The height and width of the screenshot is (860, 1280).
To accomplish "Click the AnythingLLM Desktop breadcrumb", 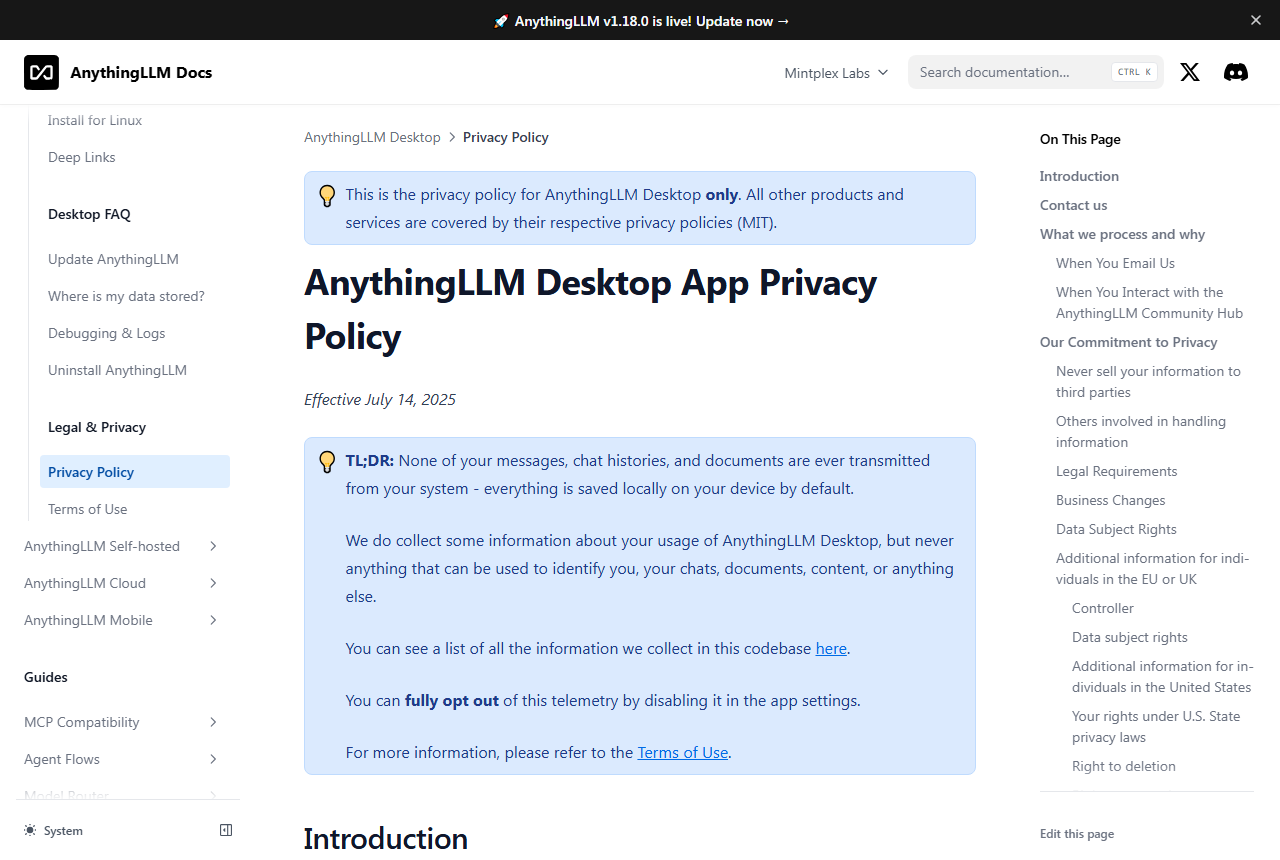I will click(x=372, y=137).
